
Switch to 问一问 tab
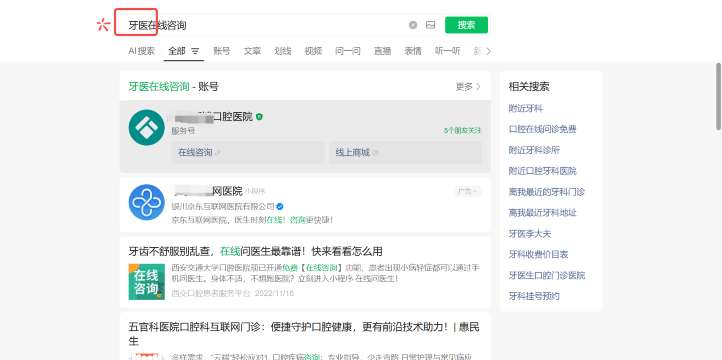(x=348, y=51)
